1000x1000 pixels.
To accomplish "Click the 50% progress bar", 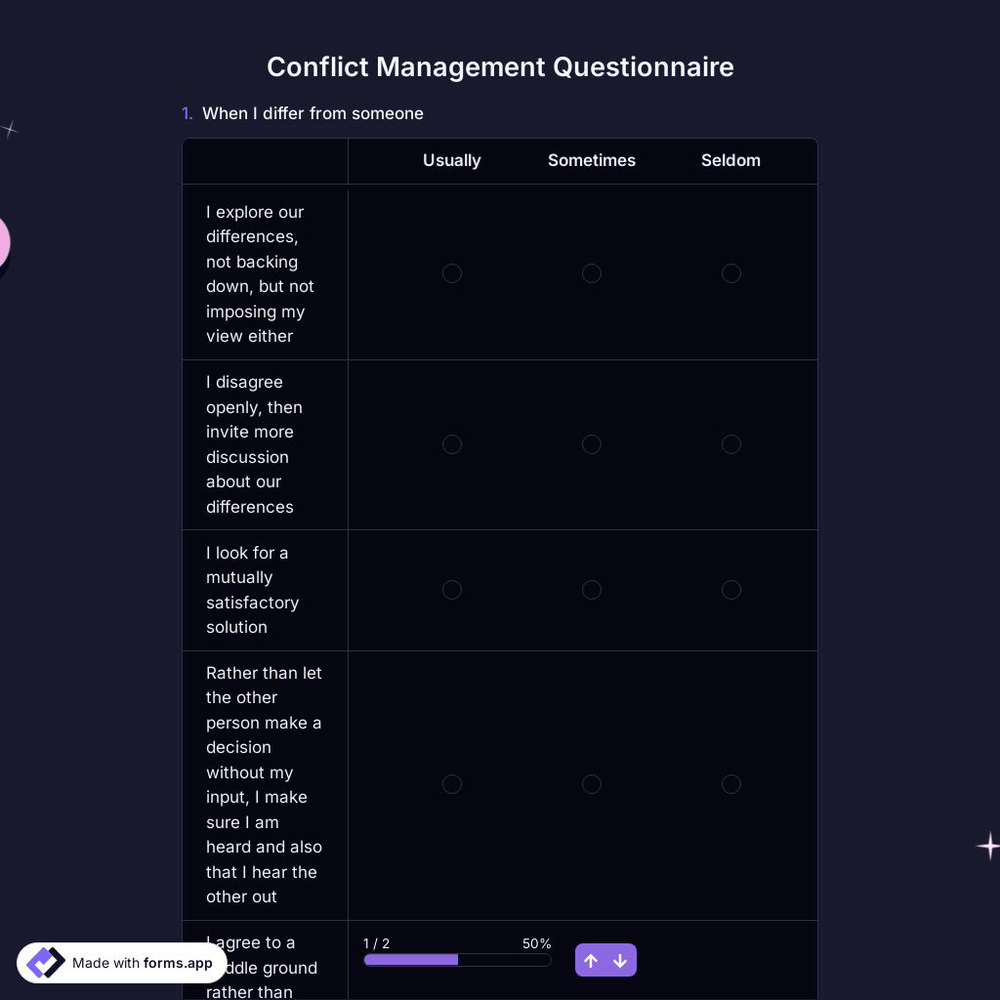I will click(457, 959).
